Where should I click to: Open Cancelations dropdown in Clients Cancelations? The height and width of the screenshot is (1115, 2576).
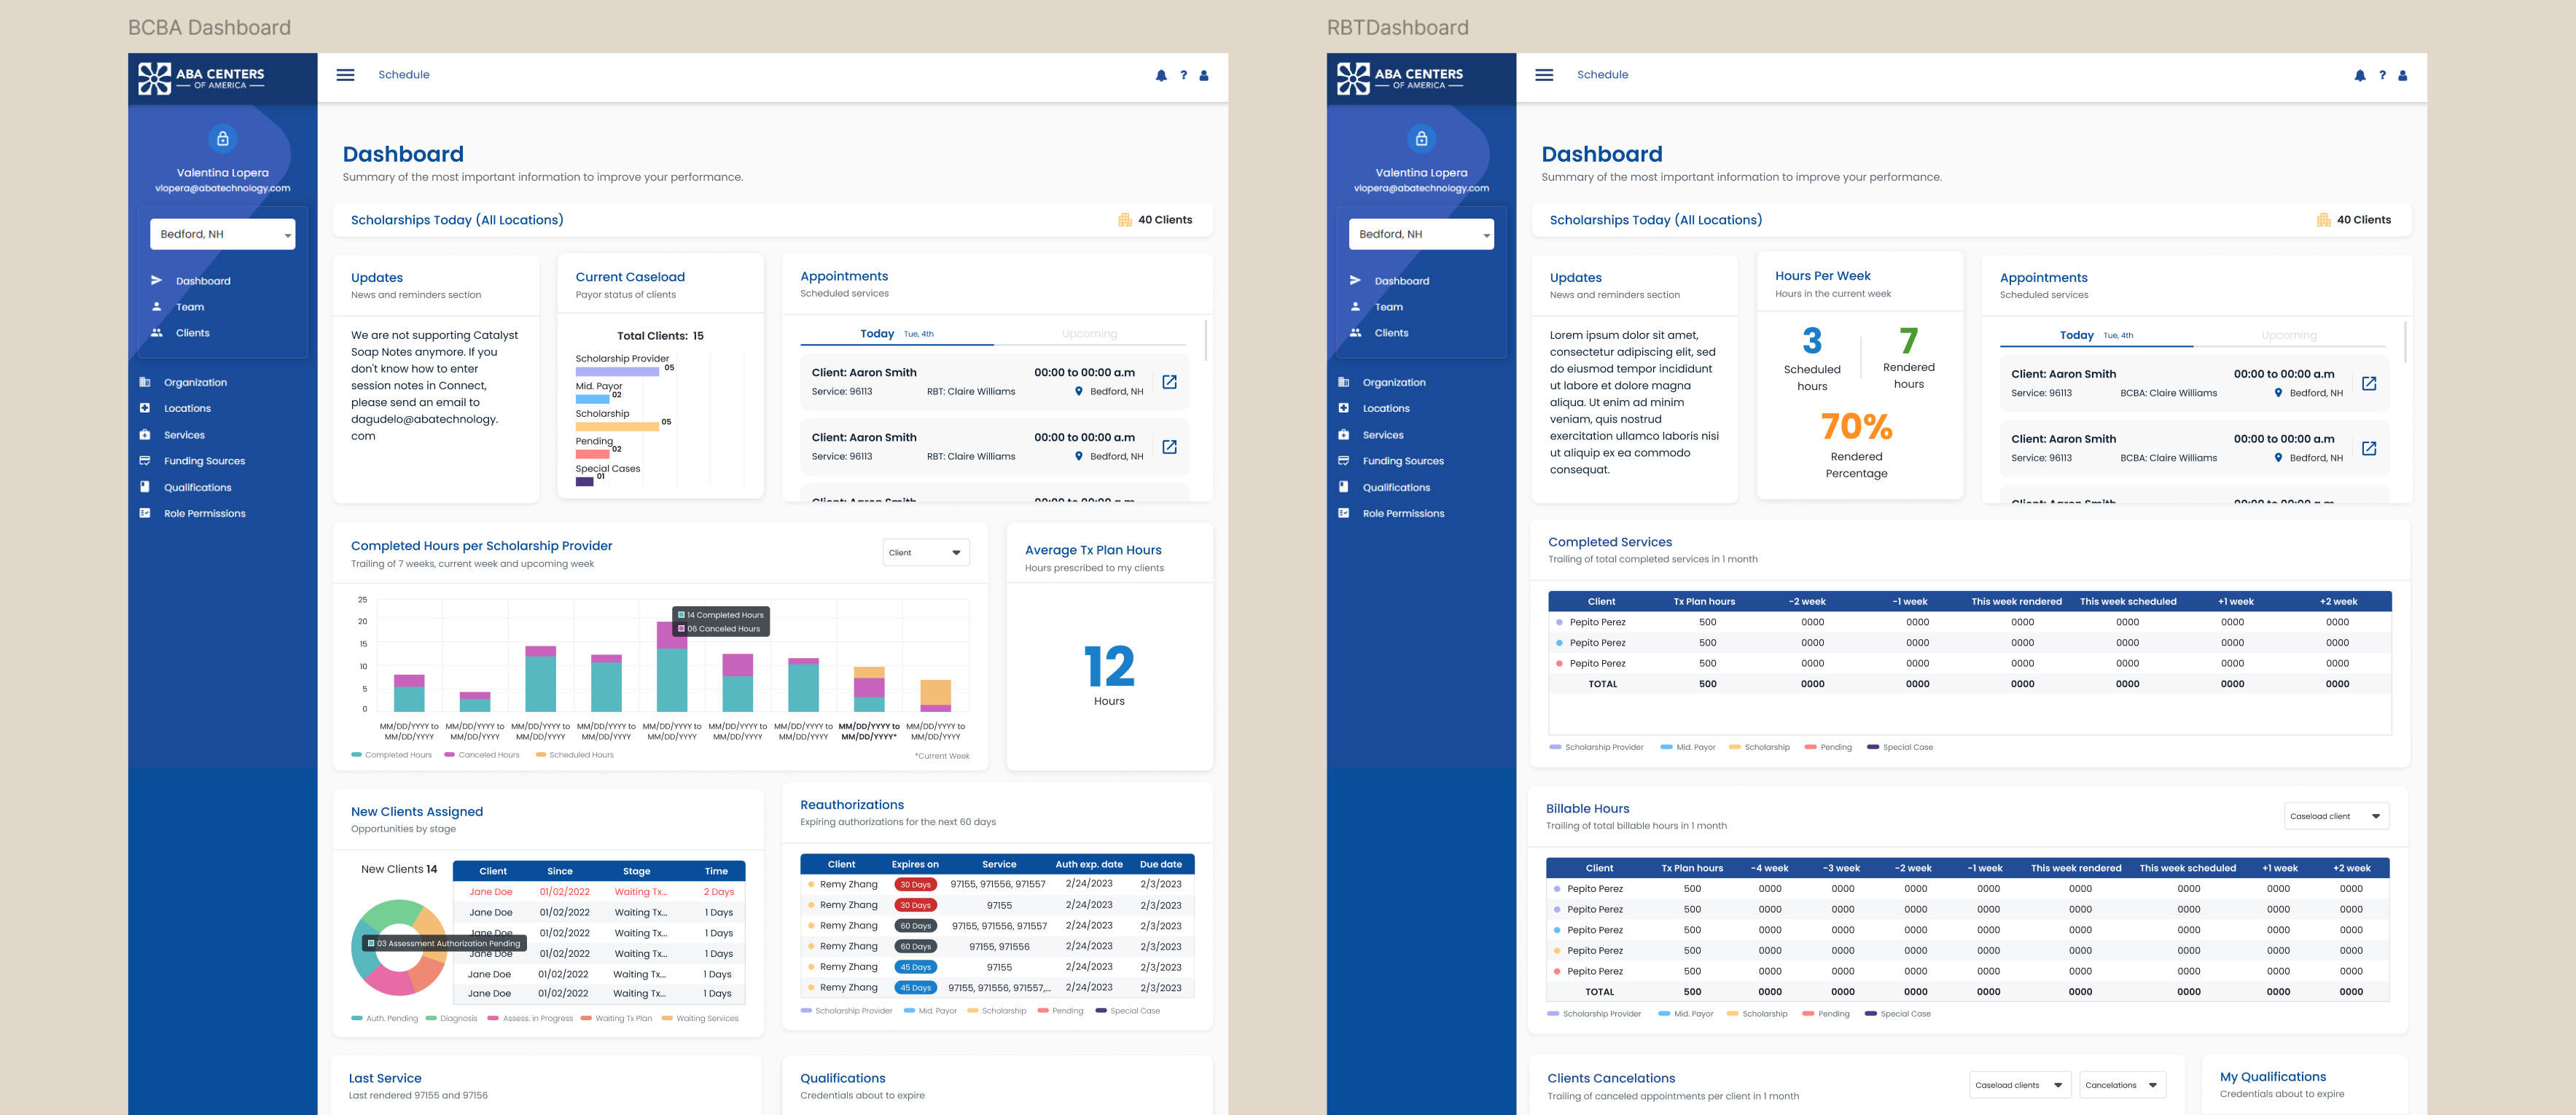coord(2122,1085)
